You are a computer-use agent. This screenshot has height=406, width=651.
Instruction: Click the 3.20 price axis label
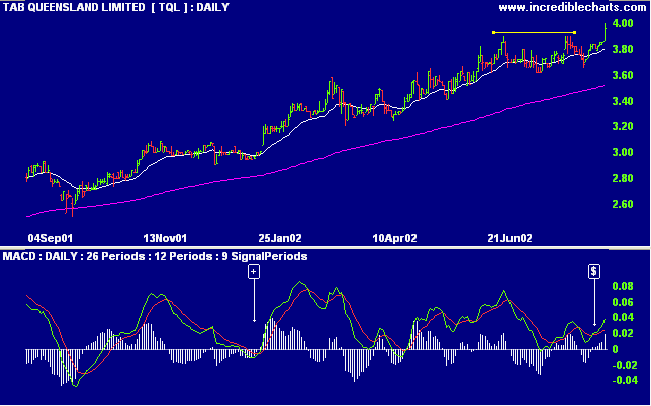click(623, 127)
